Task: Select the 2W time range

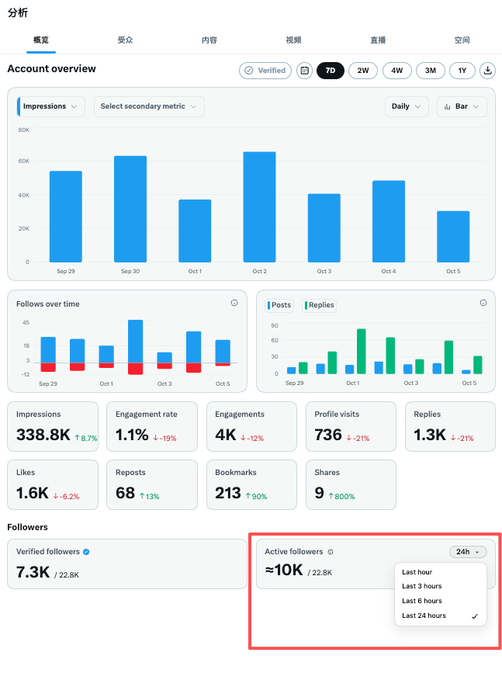Action: (363, 70)
